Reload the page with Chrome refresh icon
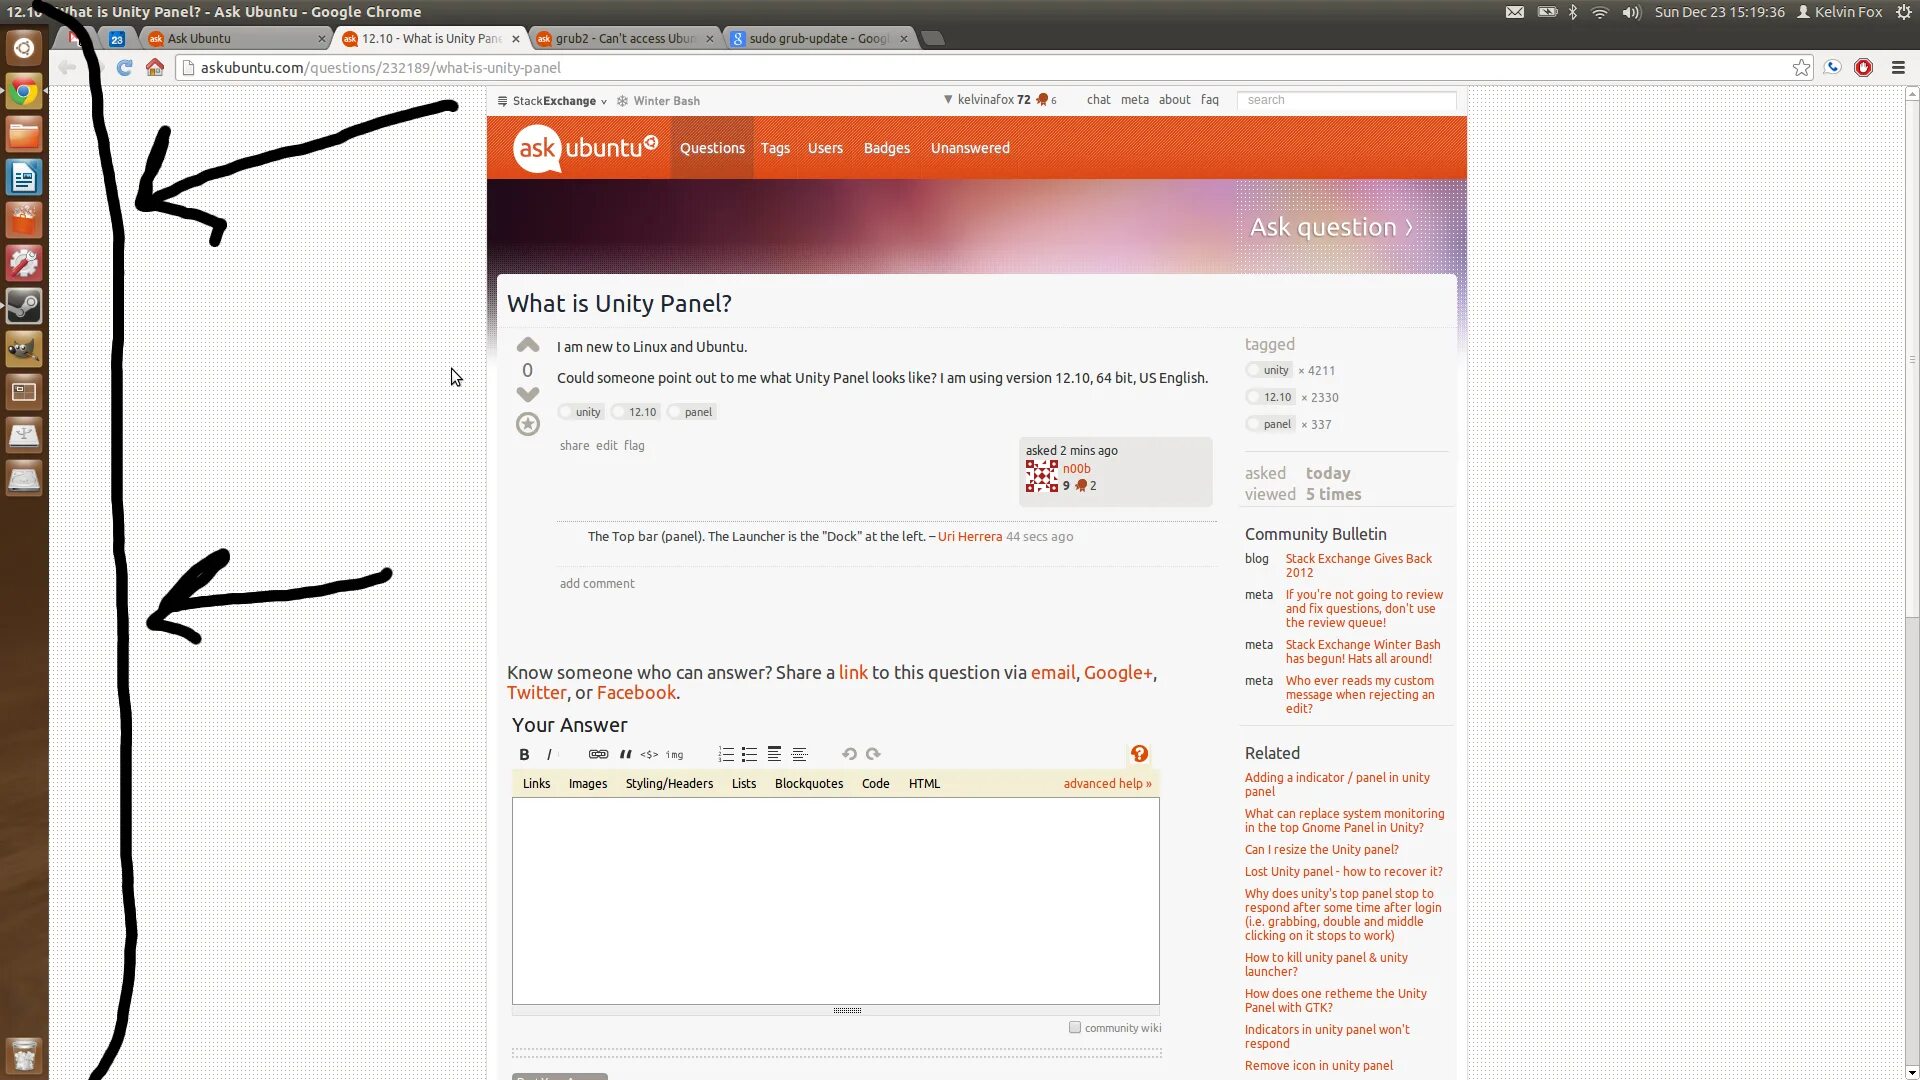 [x=125, y=68]
